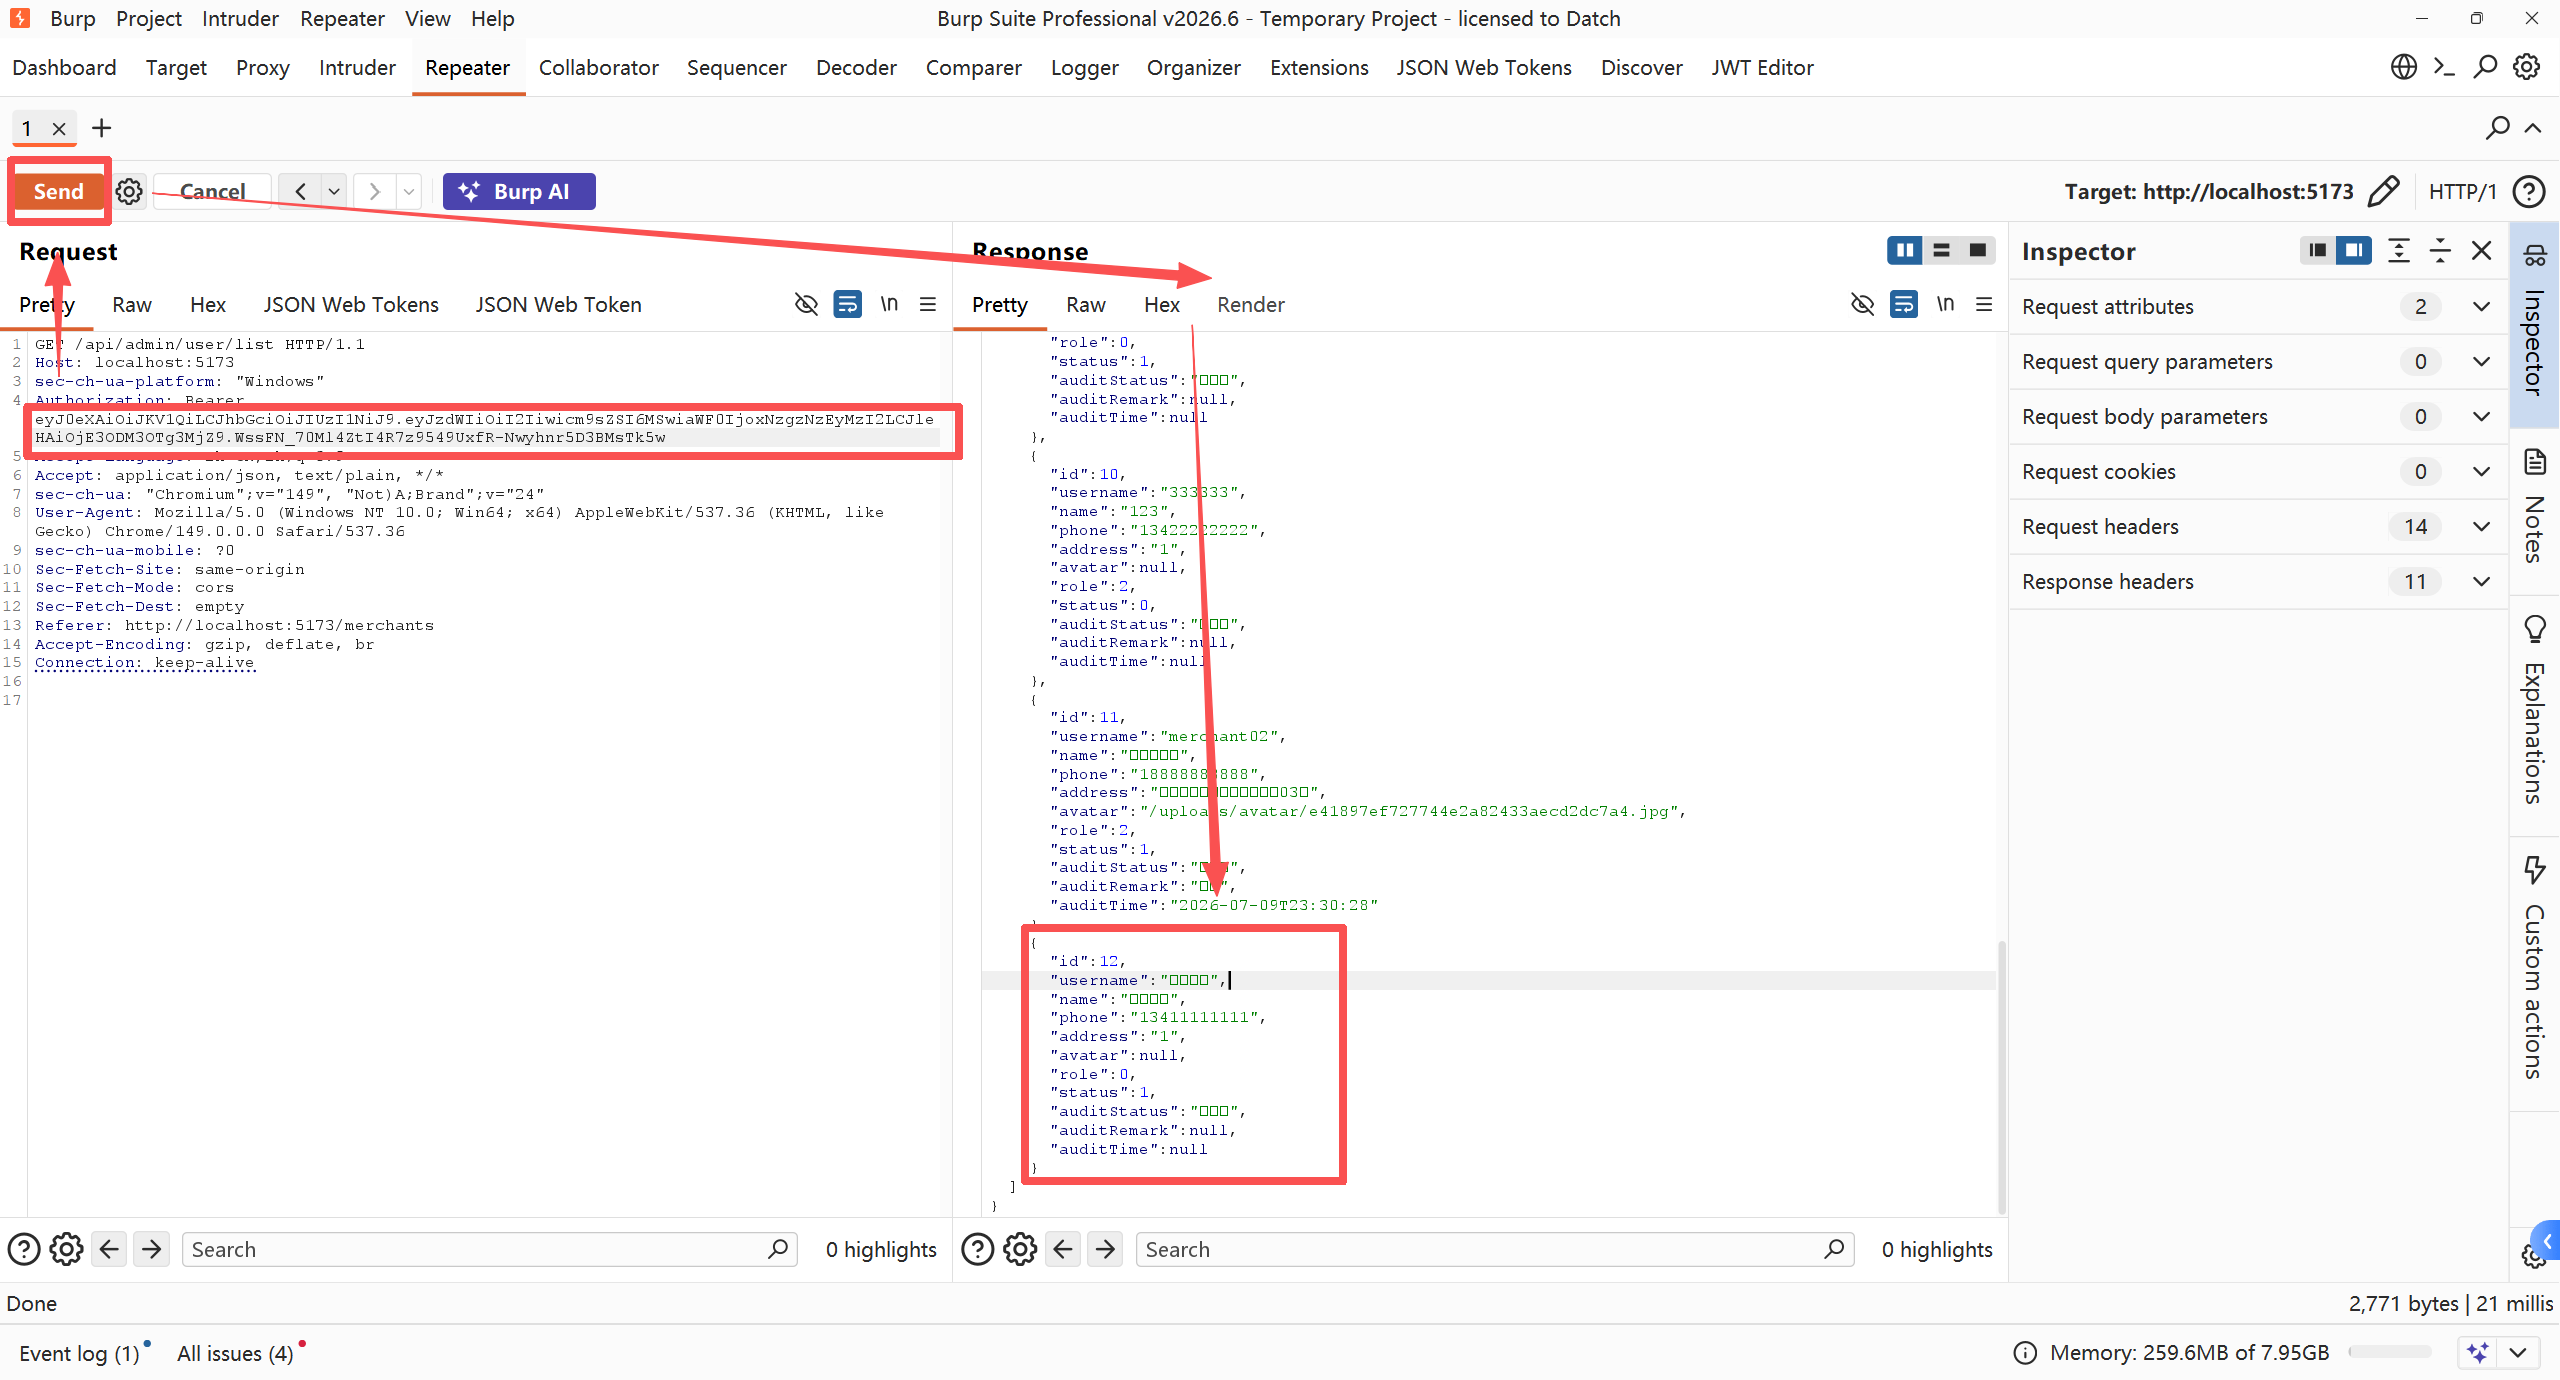Switch to the JWT Editor tab

coord(1762,67)
